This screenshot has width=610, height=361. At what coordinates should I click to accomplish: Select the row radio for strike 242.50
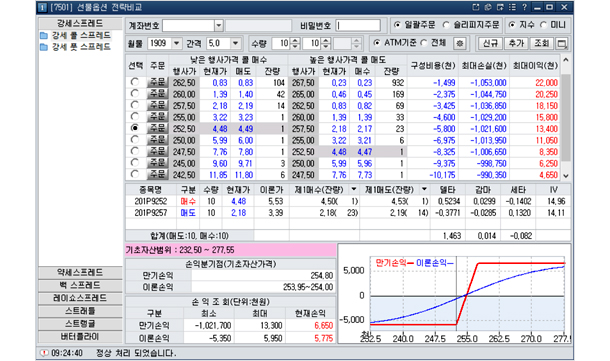[x=135, y=174]
